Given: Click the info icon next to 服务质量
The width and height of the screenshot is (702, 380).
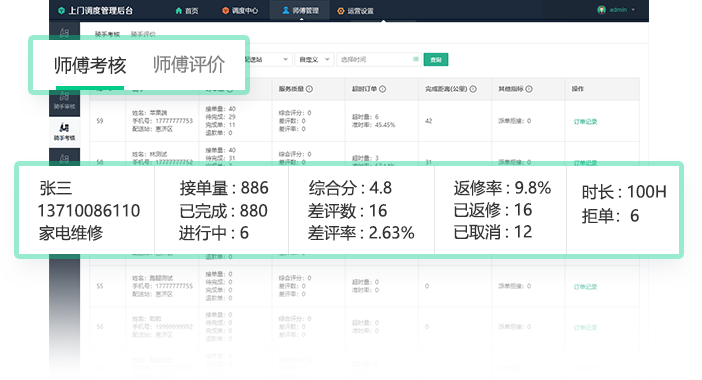Looking at the screenshot, I should pos(309,89).
